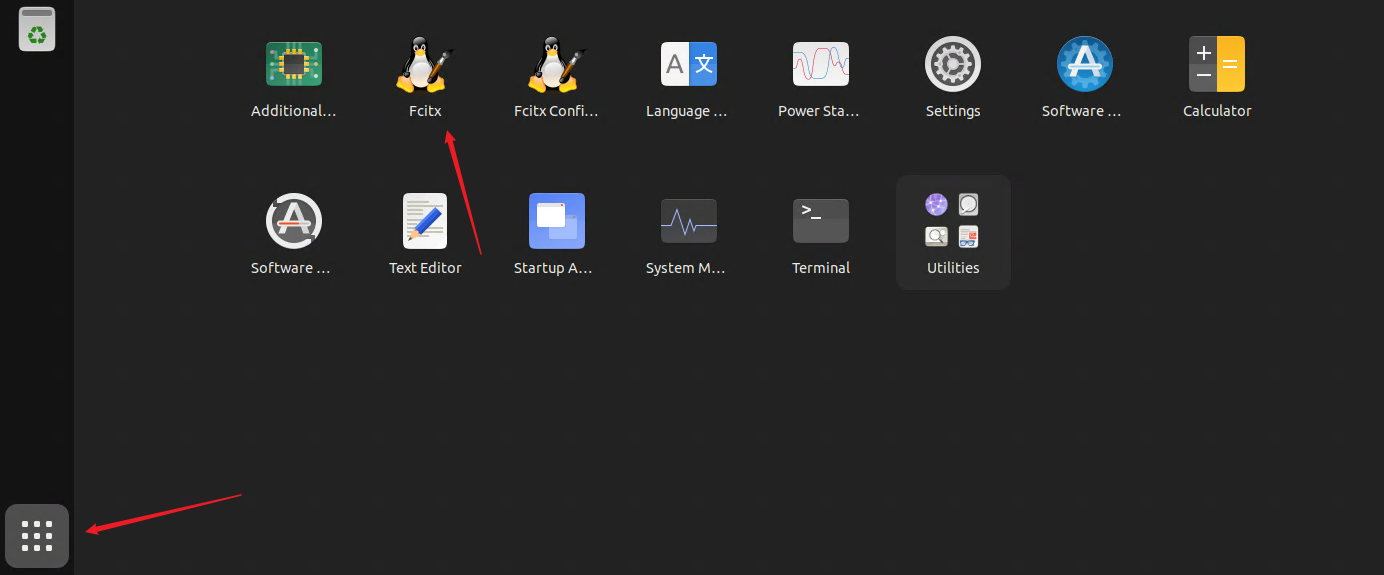Open the Terminal app

pos(821,221)
